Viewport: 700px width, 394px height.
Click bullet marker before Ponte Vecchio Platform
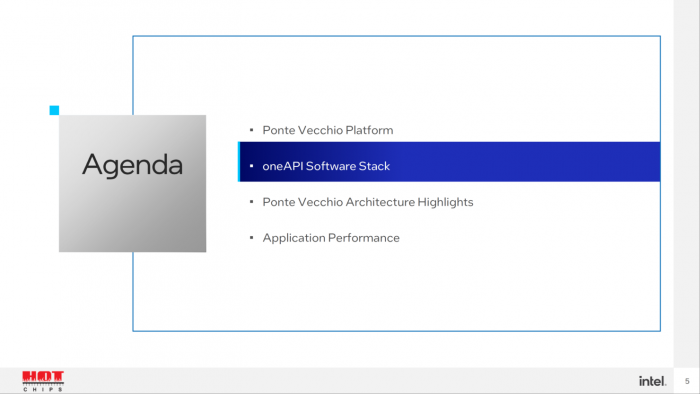(x=251, y=130)
